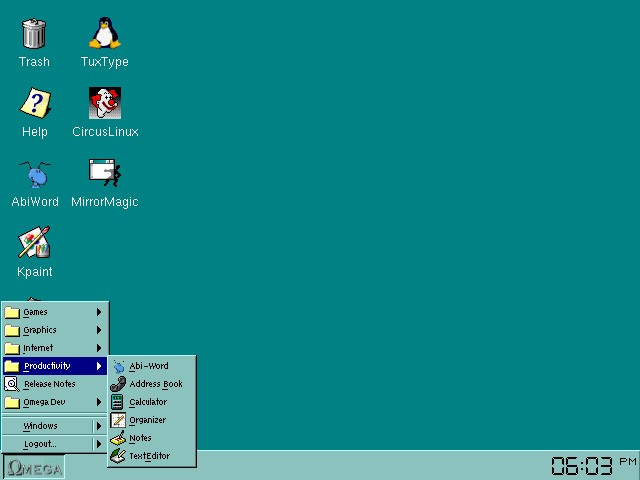The height and width of the screenshot is (480, 640).
Task: Click the Graphics folder icon
Action: click(x=12, y=330)
